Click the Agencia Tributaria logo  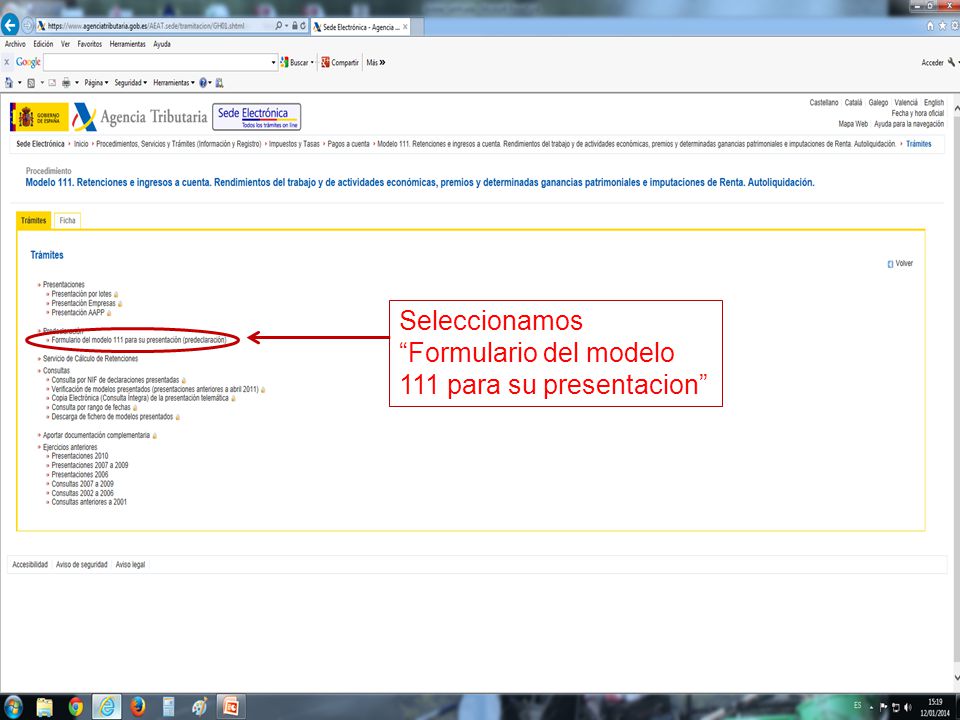140,116
